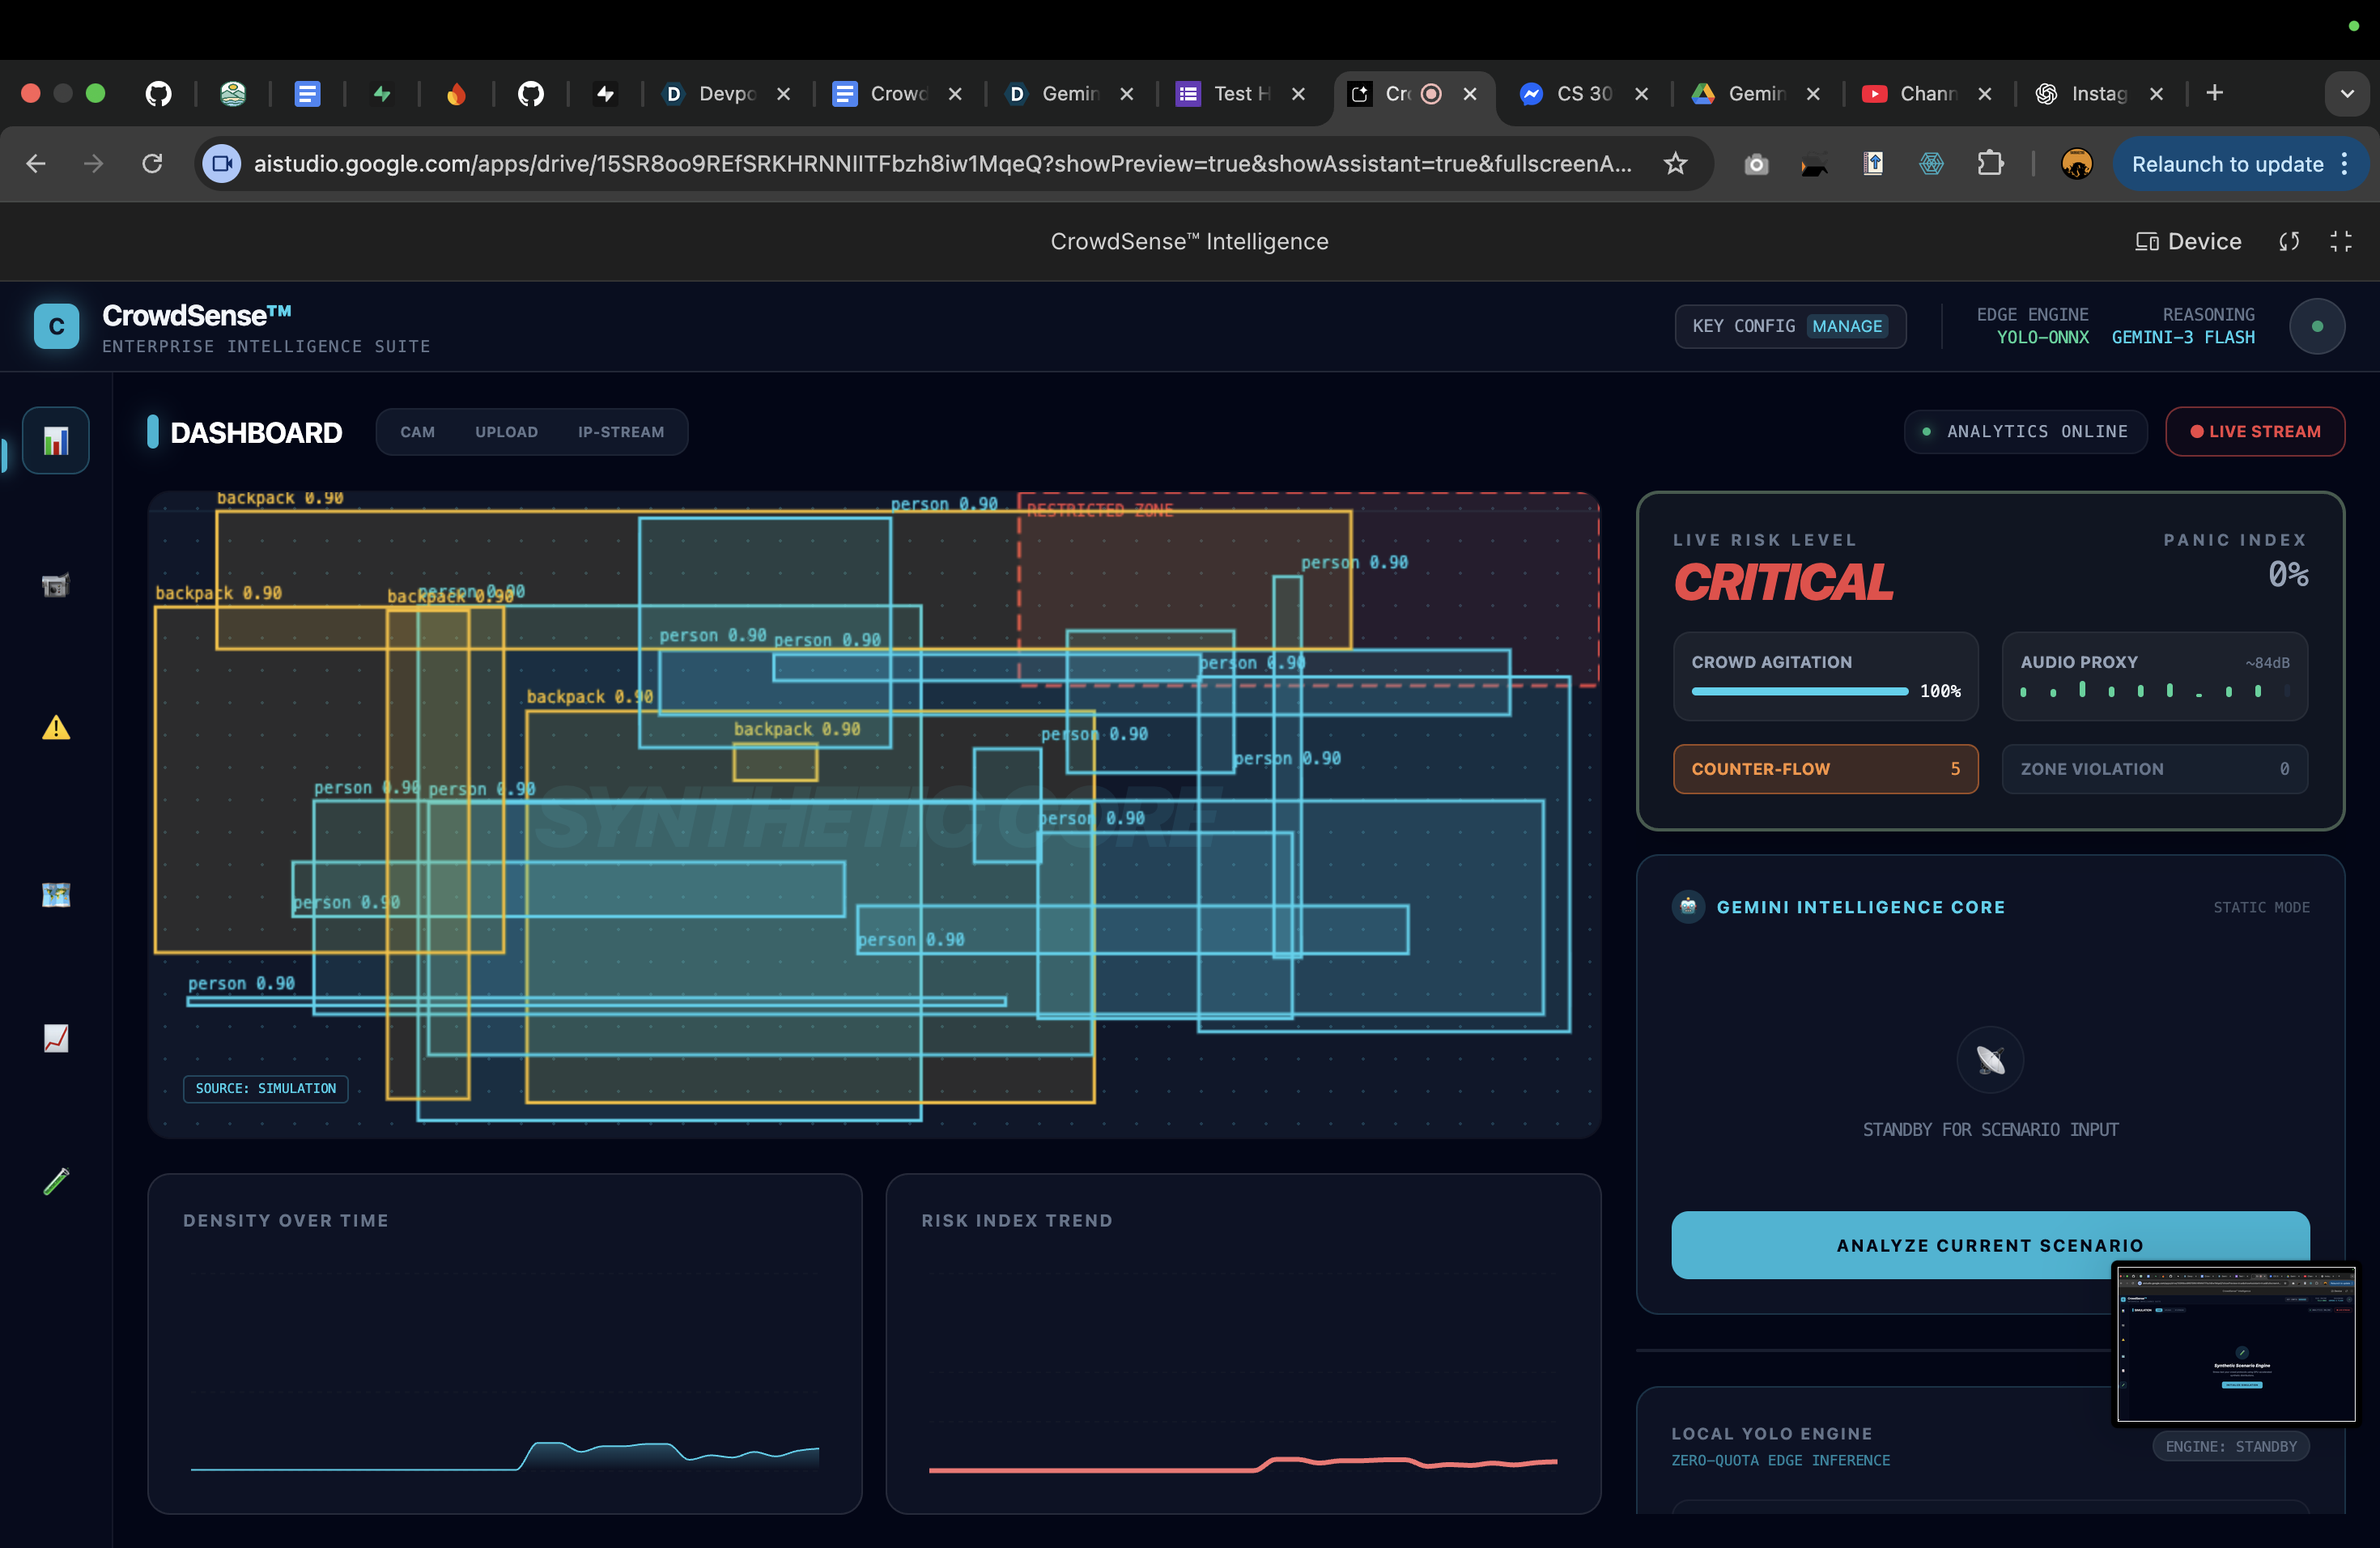Exit fullscreen using the collapse arrows icon

coord(2340,242)
